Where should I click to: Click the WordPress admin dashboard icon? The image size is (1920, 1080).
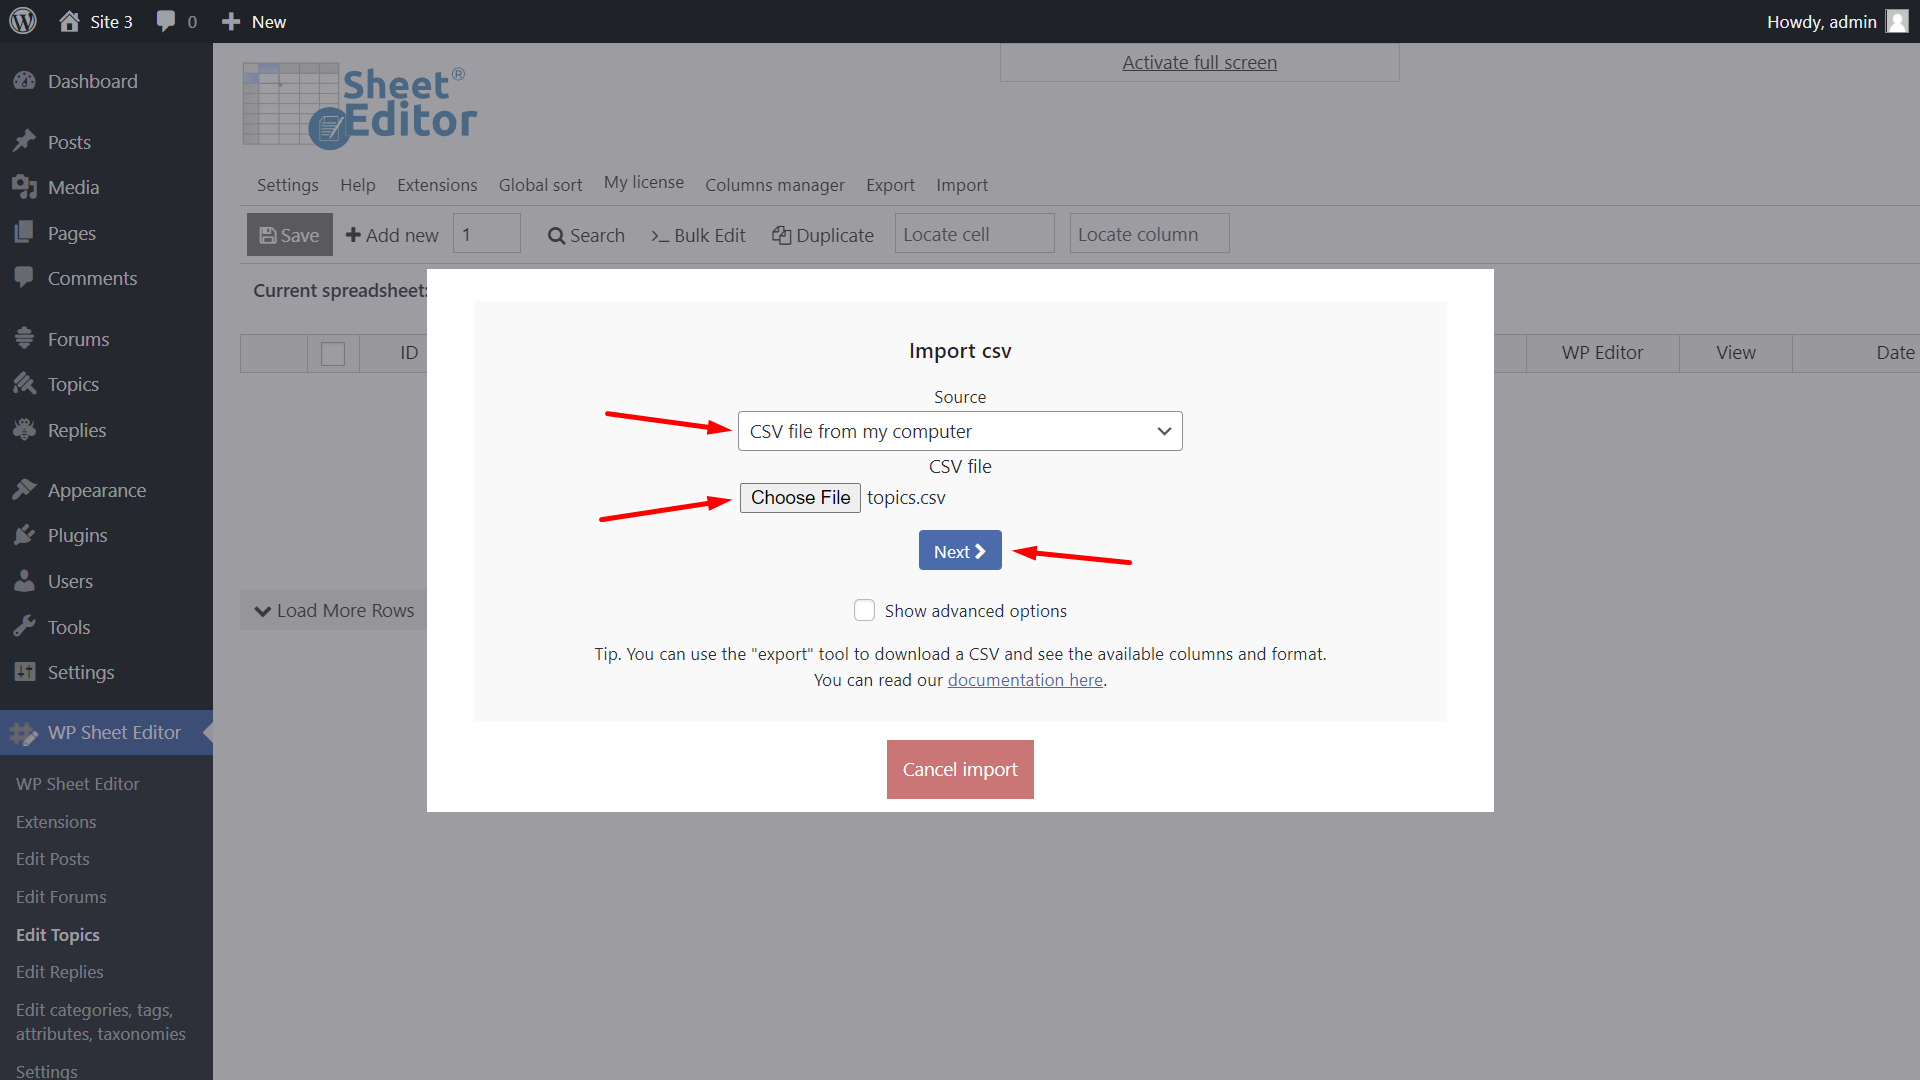pos(25,20)
